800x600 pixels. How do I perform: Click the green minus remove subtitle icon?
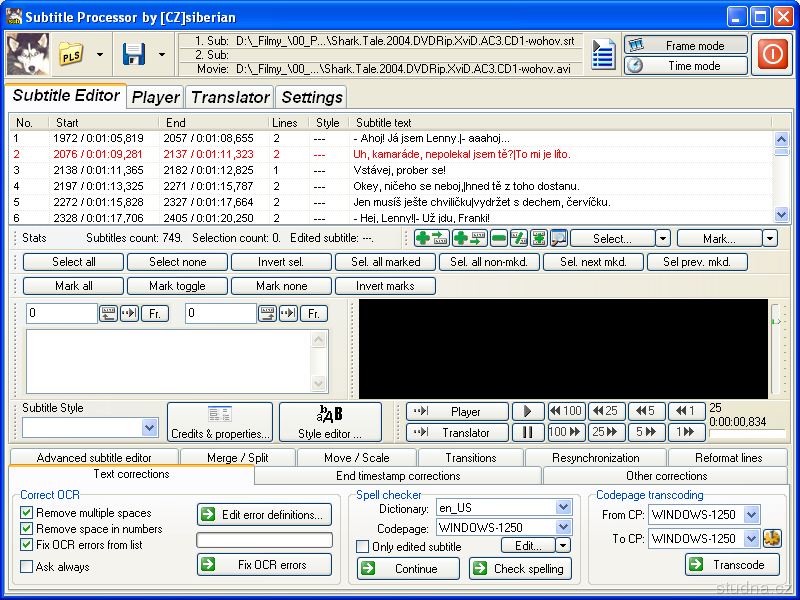[497, 238]
